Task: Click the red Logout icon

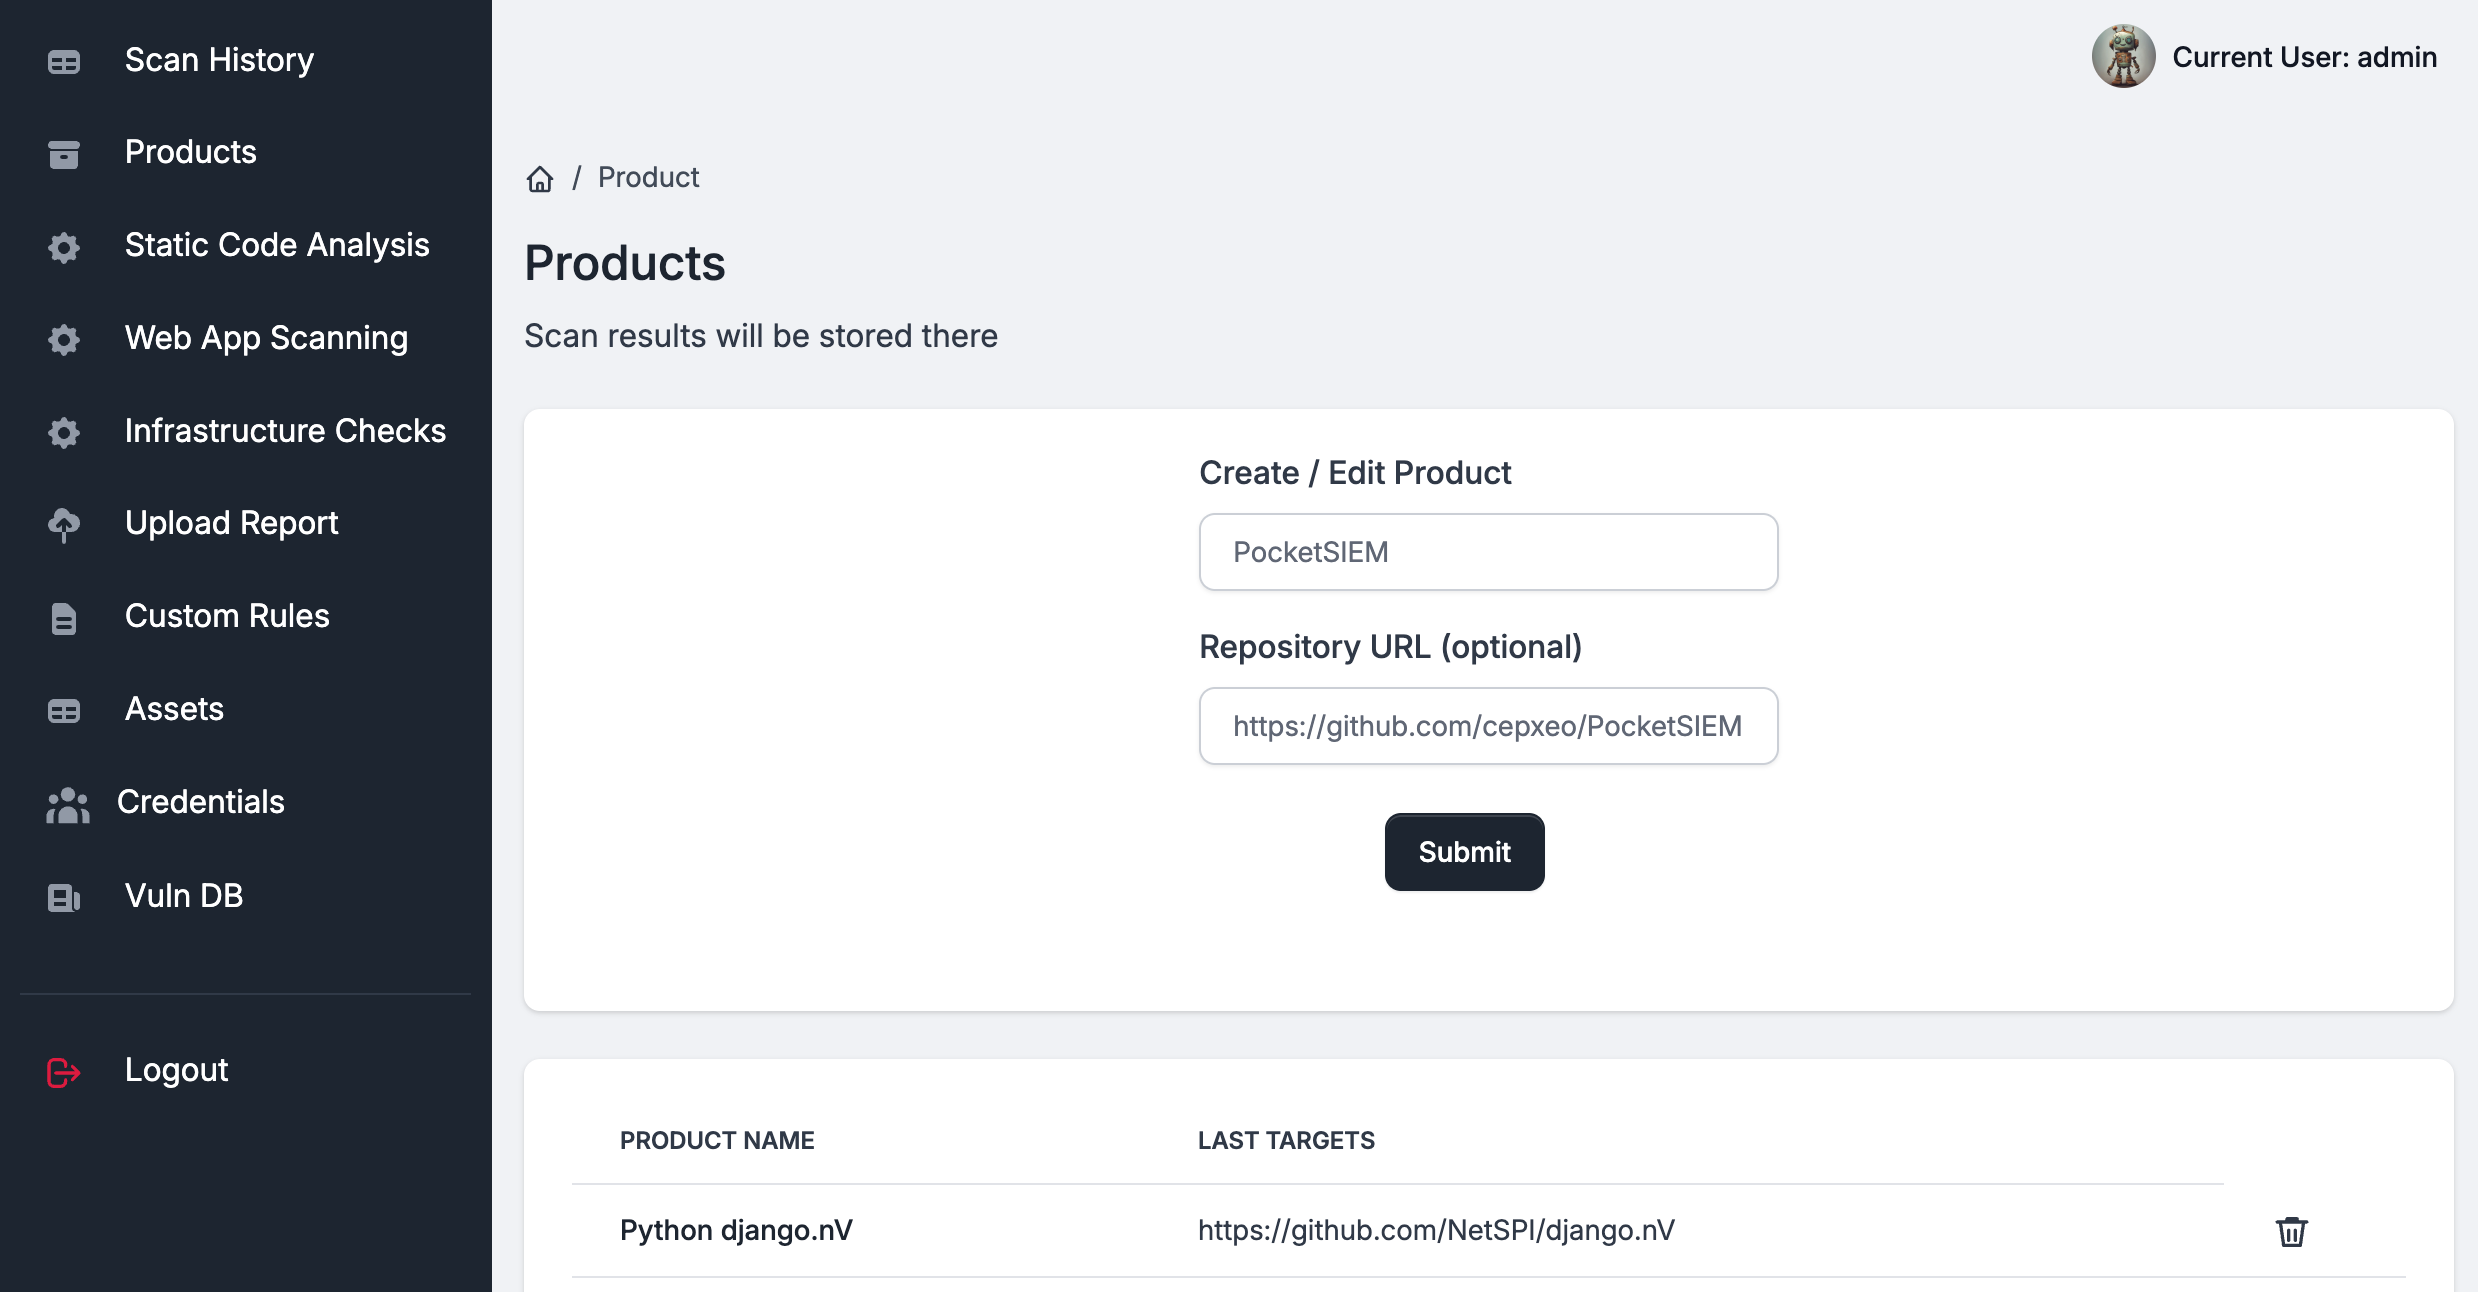Action: [x=64, y=1072]
